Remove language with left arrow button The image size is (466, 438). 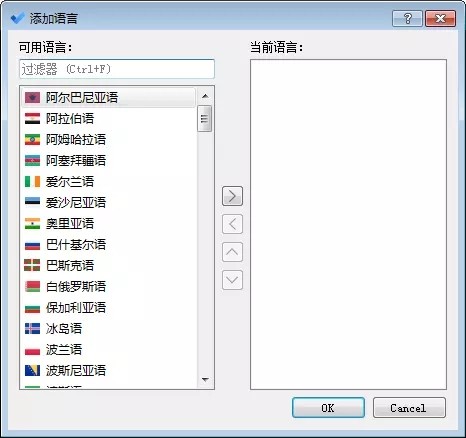point(232,224)
